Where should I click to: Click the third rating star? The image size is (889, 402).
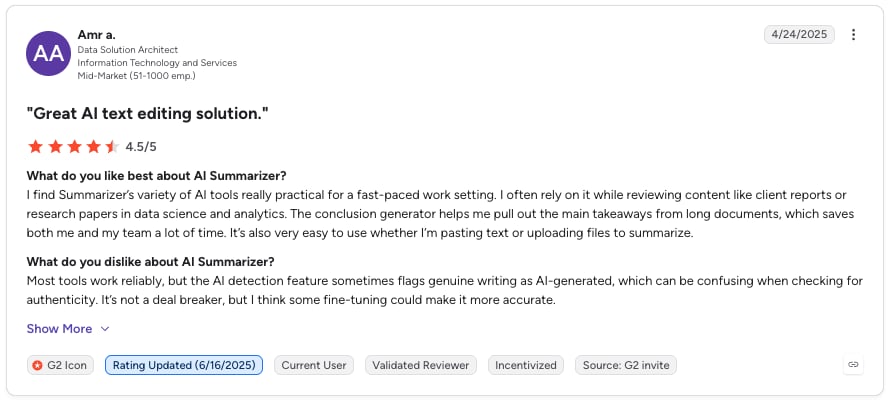point(74,147)
